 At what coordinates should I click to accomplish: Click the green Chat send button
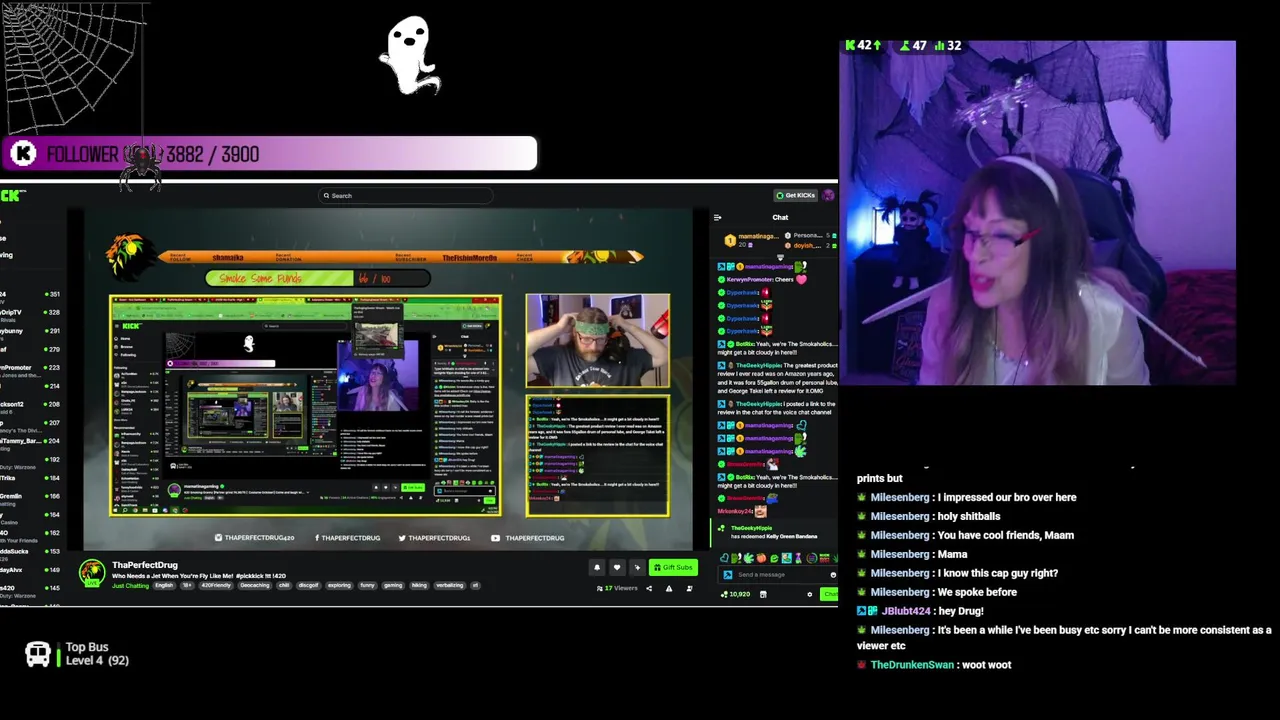(x=829, y=594)
